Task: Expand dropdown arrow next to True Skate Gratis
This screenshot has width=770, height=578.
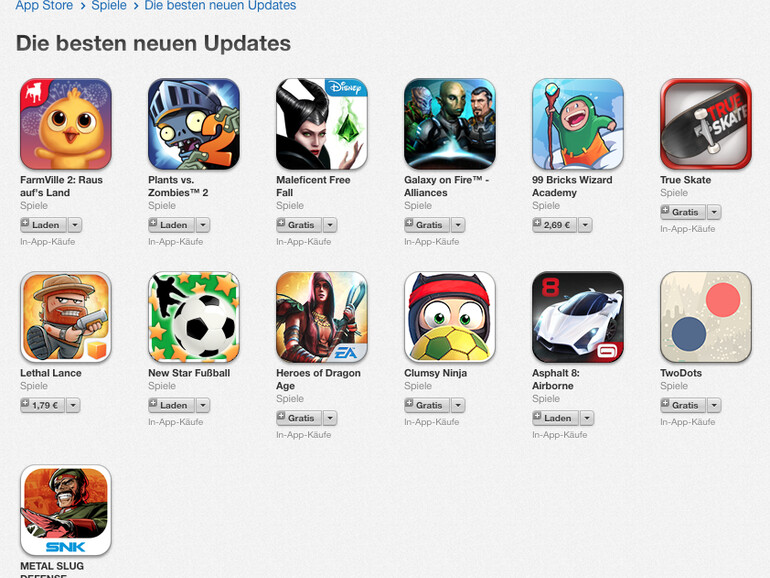Action: click(714, 212)
